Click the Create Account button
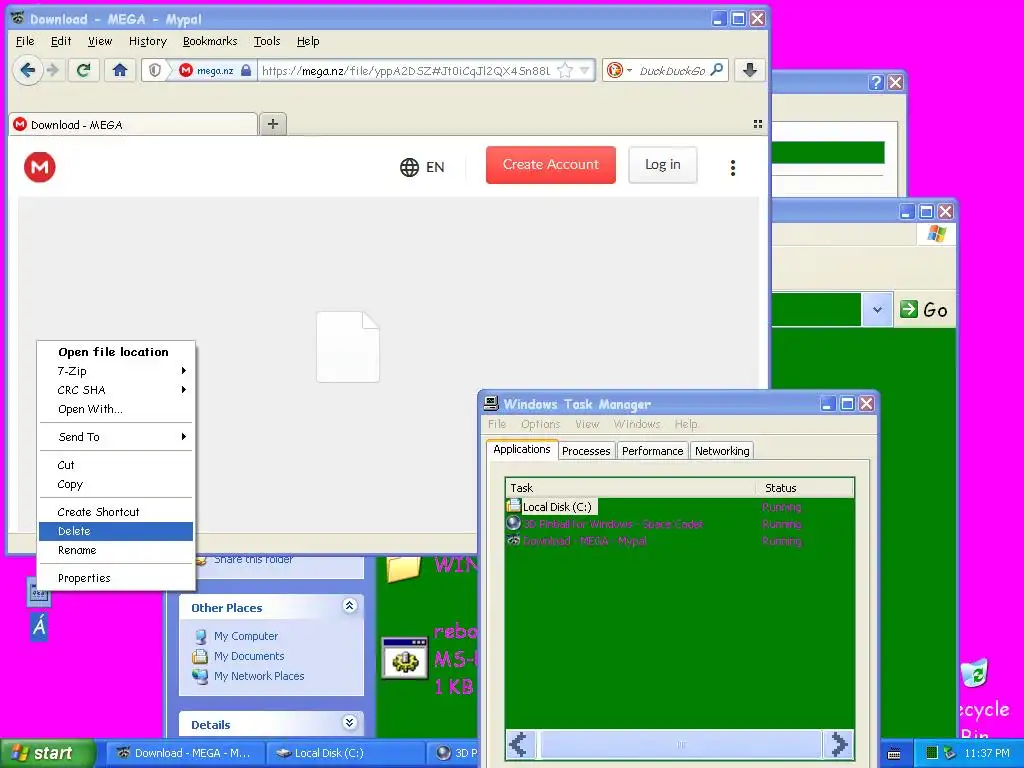Viewport: 1024px width, 768px height. [x=551, y=165]
